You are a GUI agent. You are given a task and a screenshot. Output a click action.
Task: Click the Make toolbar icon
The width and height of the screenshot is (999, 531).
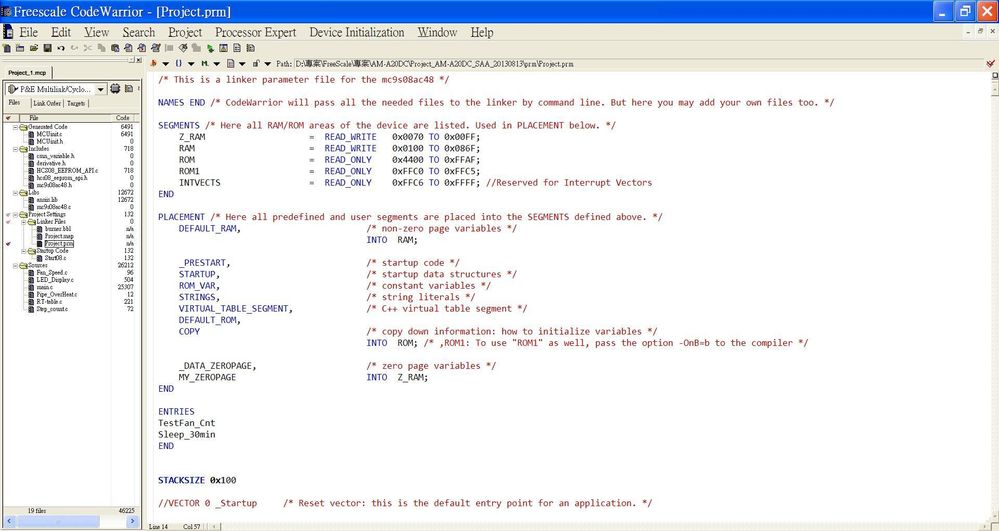183,48
